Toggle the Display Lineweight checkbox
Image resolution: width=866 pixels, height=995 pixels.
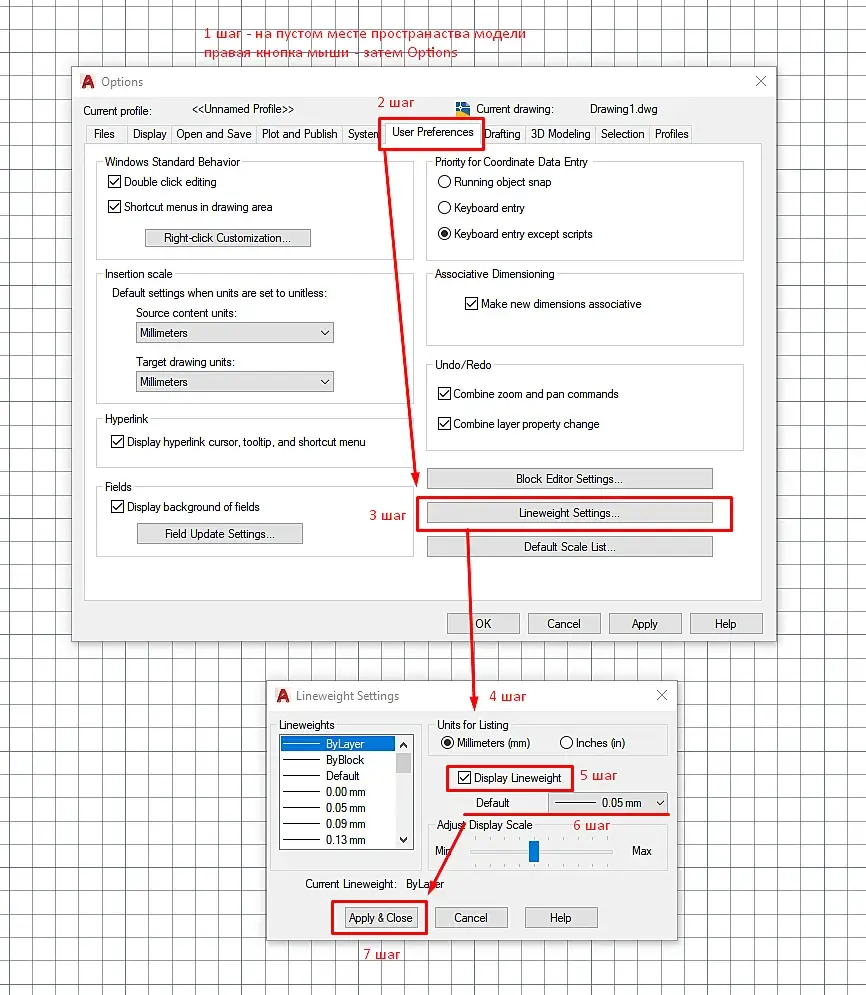pyautogui.click(x=464, y=777)
